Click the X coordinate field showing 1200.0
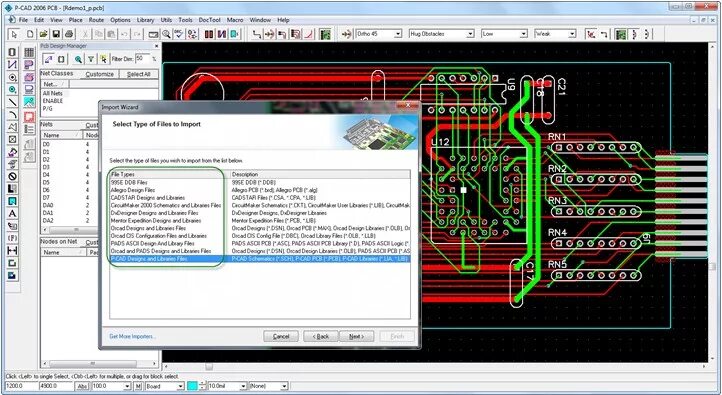 [21, 386]
